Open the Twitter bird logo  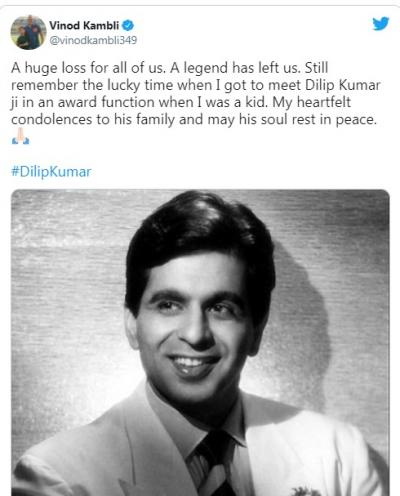coord(381,24)
